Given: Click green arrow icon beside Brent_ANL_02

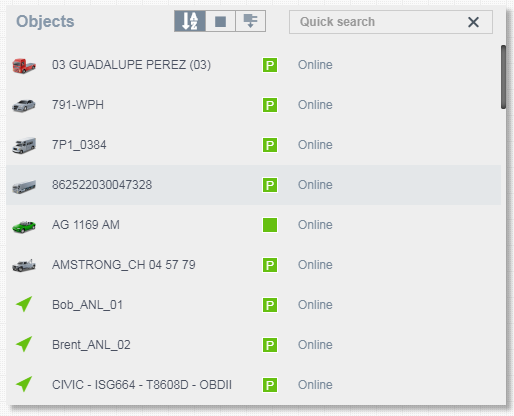Looking at the screenshot, I should coord(24,344).
